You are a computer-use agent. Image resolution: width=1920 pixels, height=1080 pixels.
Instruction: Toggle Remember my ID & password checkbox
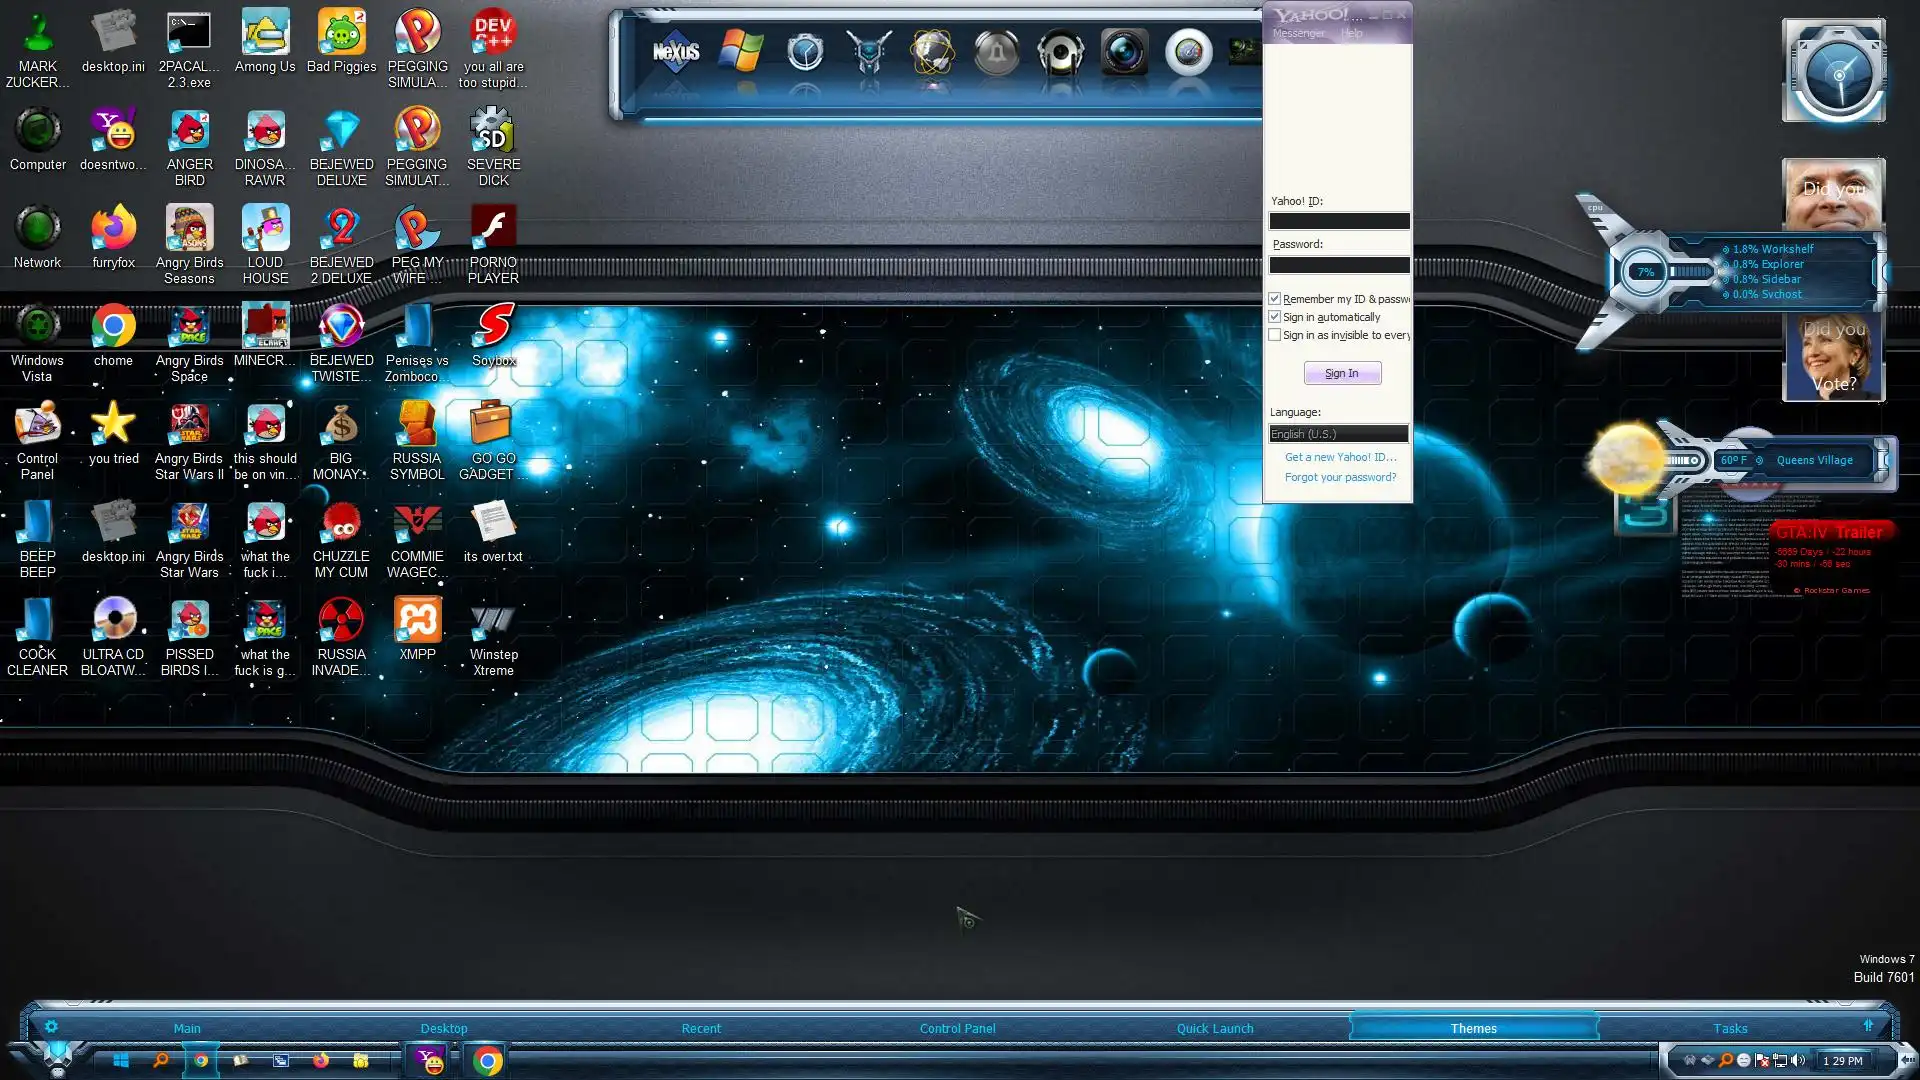pyautogui.click(x=1275, y=299)
